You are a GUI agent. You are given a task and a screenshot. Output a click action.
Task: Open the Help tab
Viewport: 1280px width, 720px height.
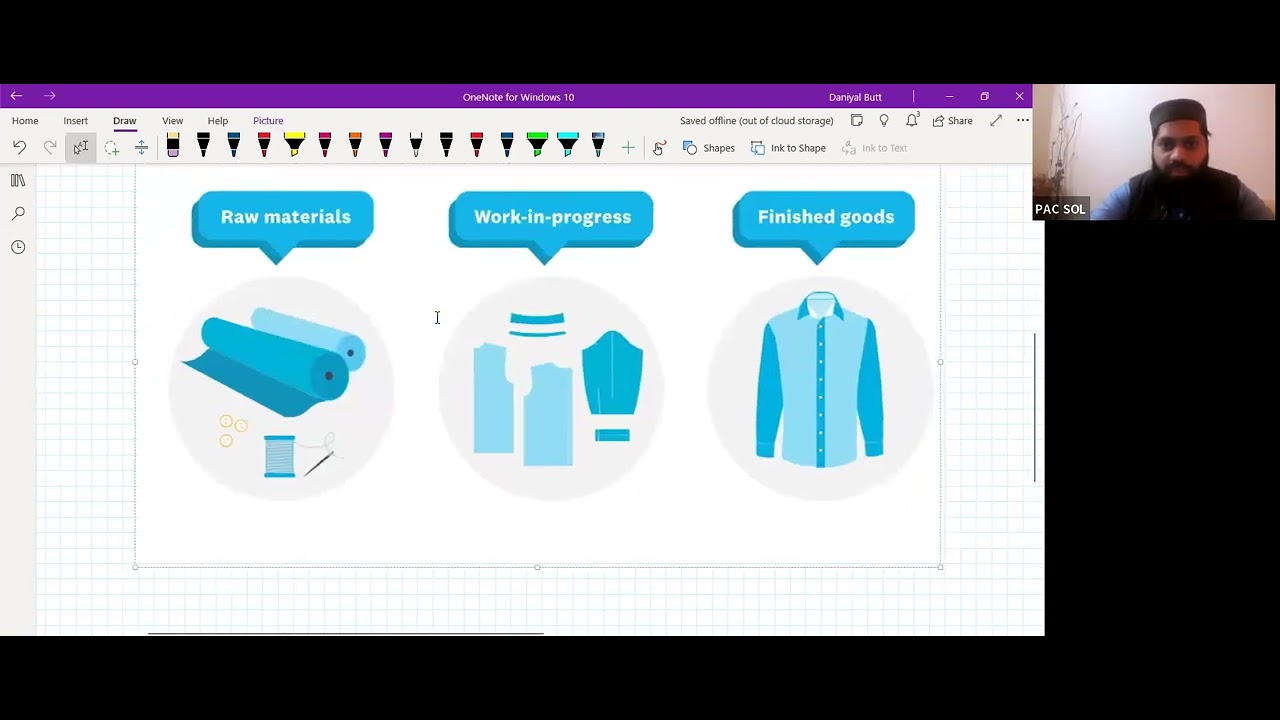pyautogui.click(x=218, y=121)
